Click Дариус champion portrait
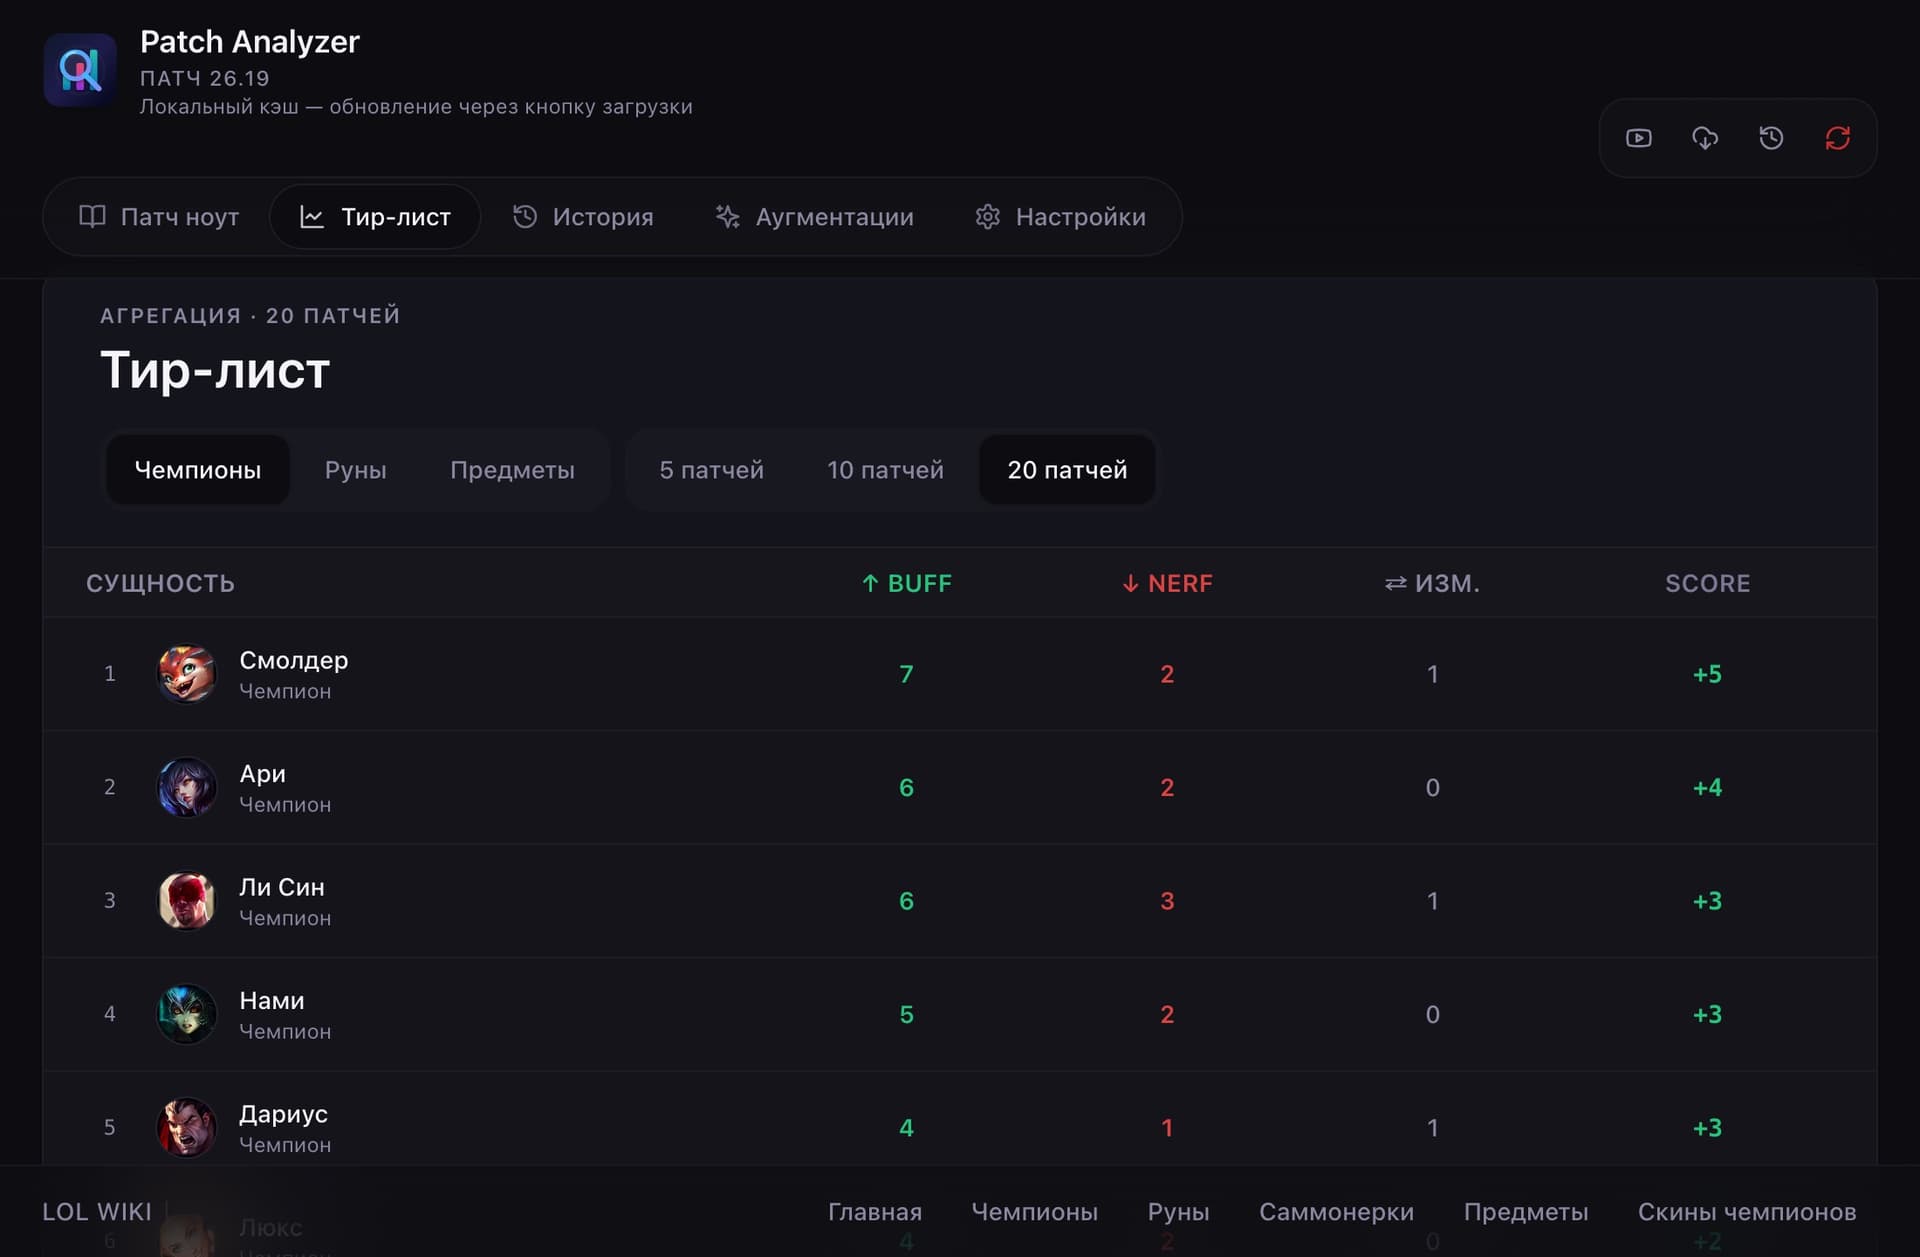The width and height of the screenshot is (1920, 1257). pyautogui.click(x=187, y=1128)
